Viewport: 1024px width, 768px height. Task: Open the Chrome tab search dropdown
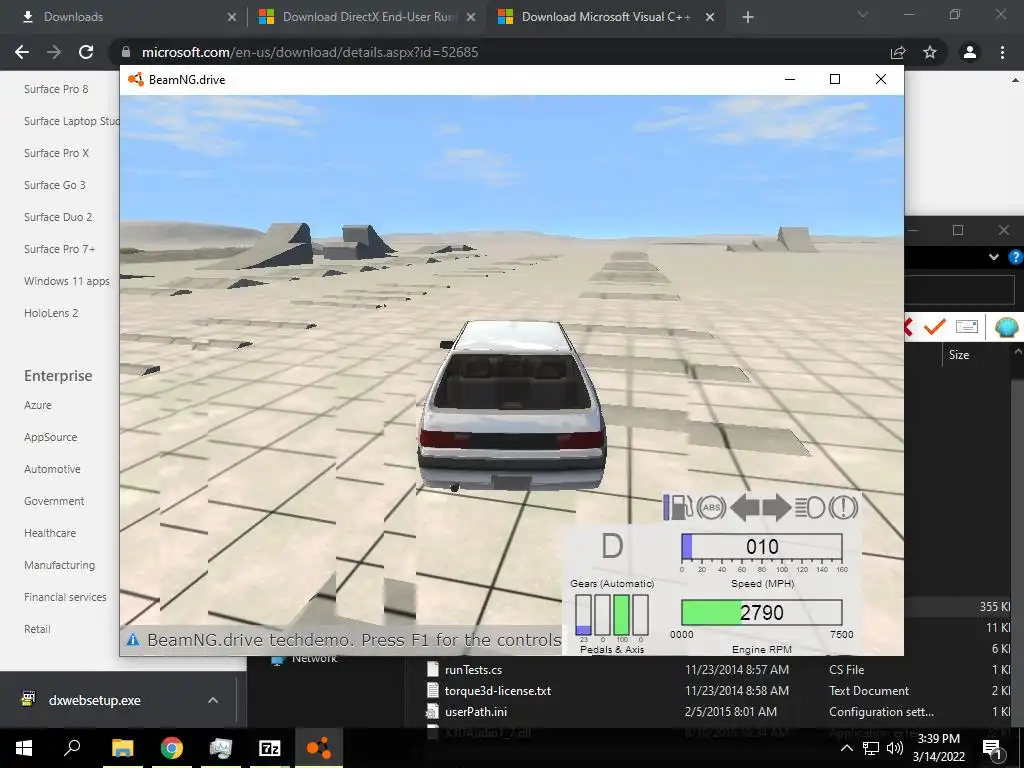coord(863,14)
